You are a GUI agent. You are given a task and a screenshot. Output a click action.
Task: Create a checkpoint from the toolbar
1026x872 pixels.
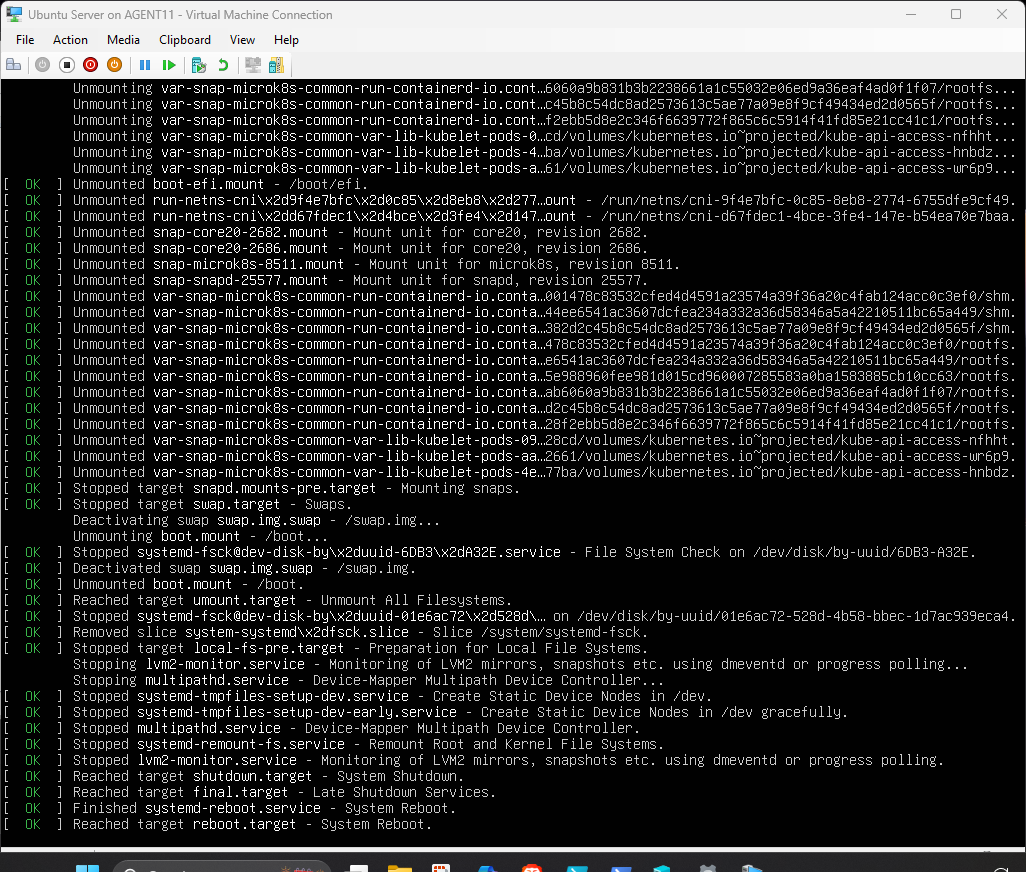coord(199,65)
